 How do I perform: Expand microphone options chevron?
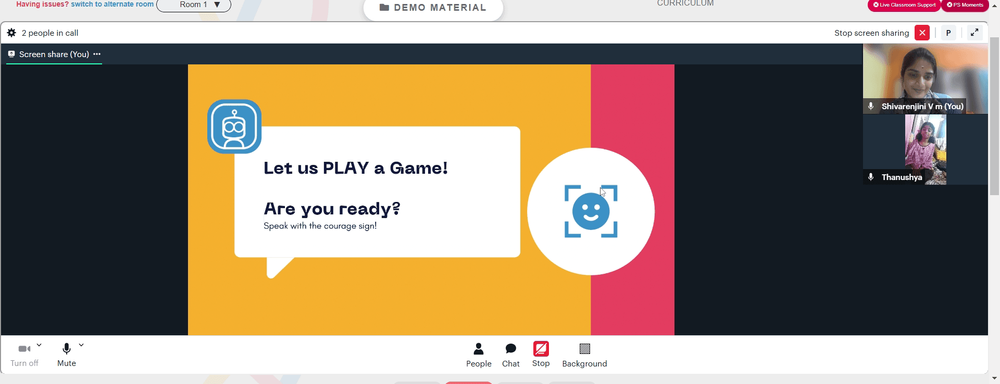click(81, 345)
